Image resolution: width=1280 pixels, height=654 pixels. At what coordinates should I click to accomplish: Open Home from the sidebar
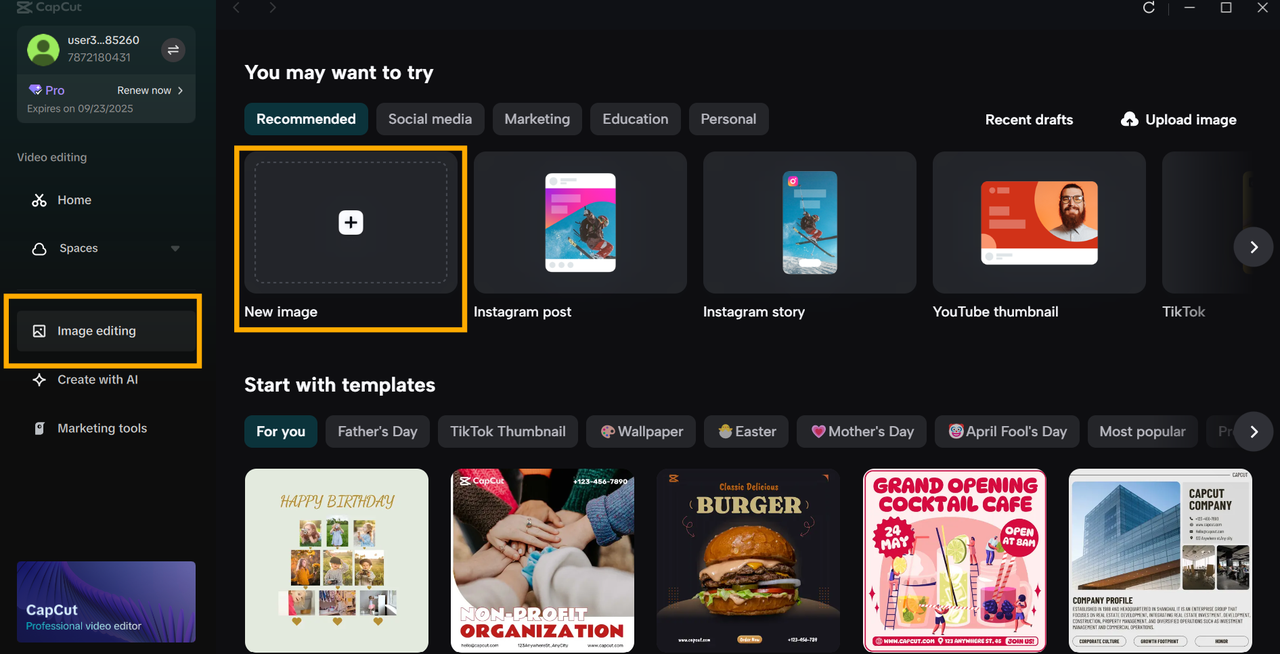(74, 200)
